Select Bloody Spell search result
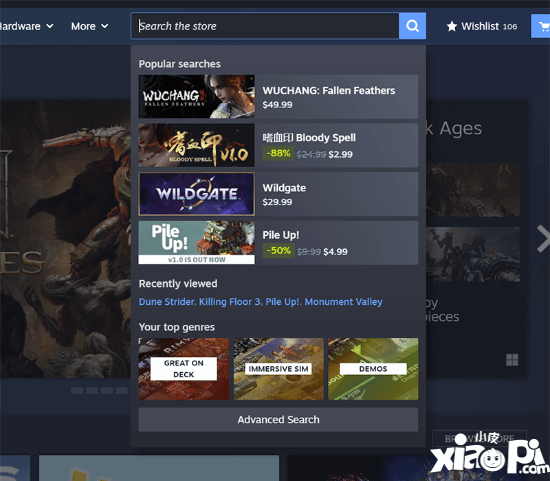The image size is (550, 481). (x=278, y=145)
